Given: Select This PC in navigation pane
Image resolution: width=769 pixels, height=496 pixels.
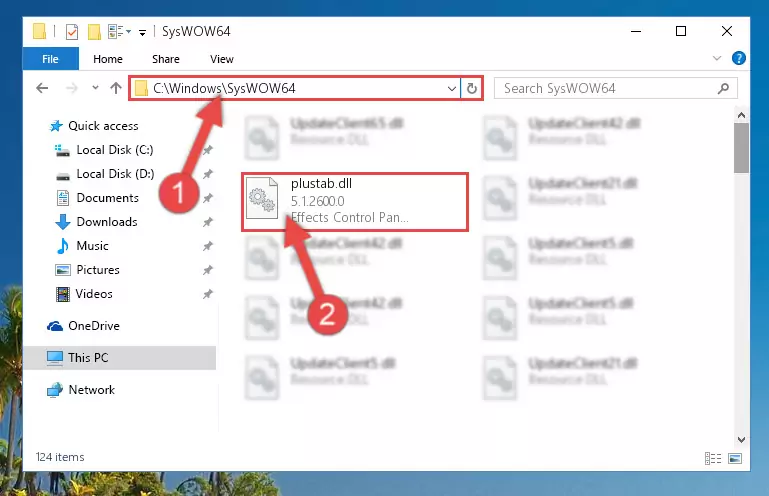Looking at the screenshot, I should coord(120,358).
